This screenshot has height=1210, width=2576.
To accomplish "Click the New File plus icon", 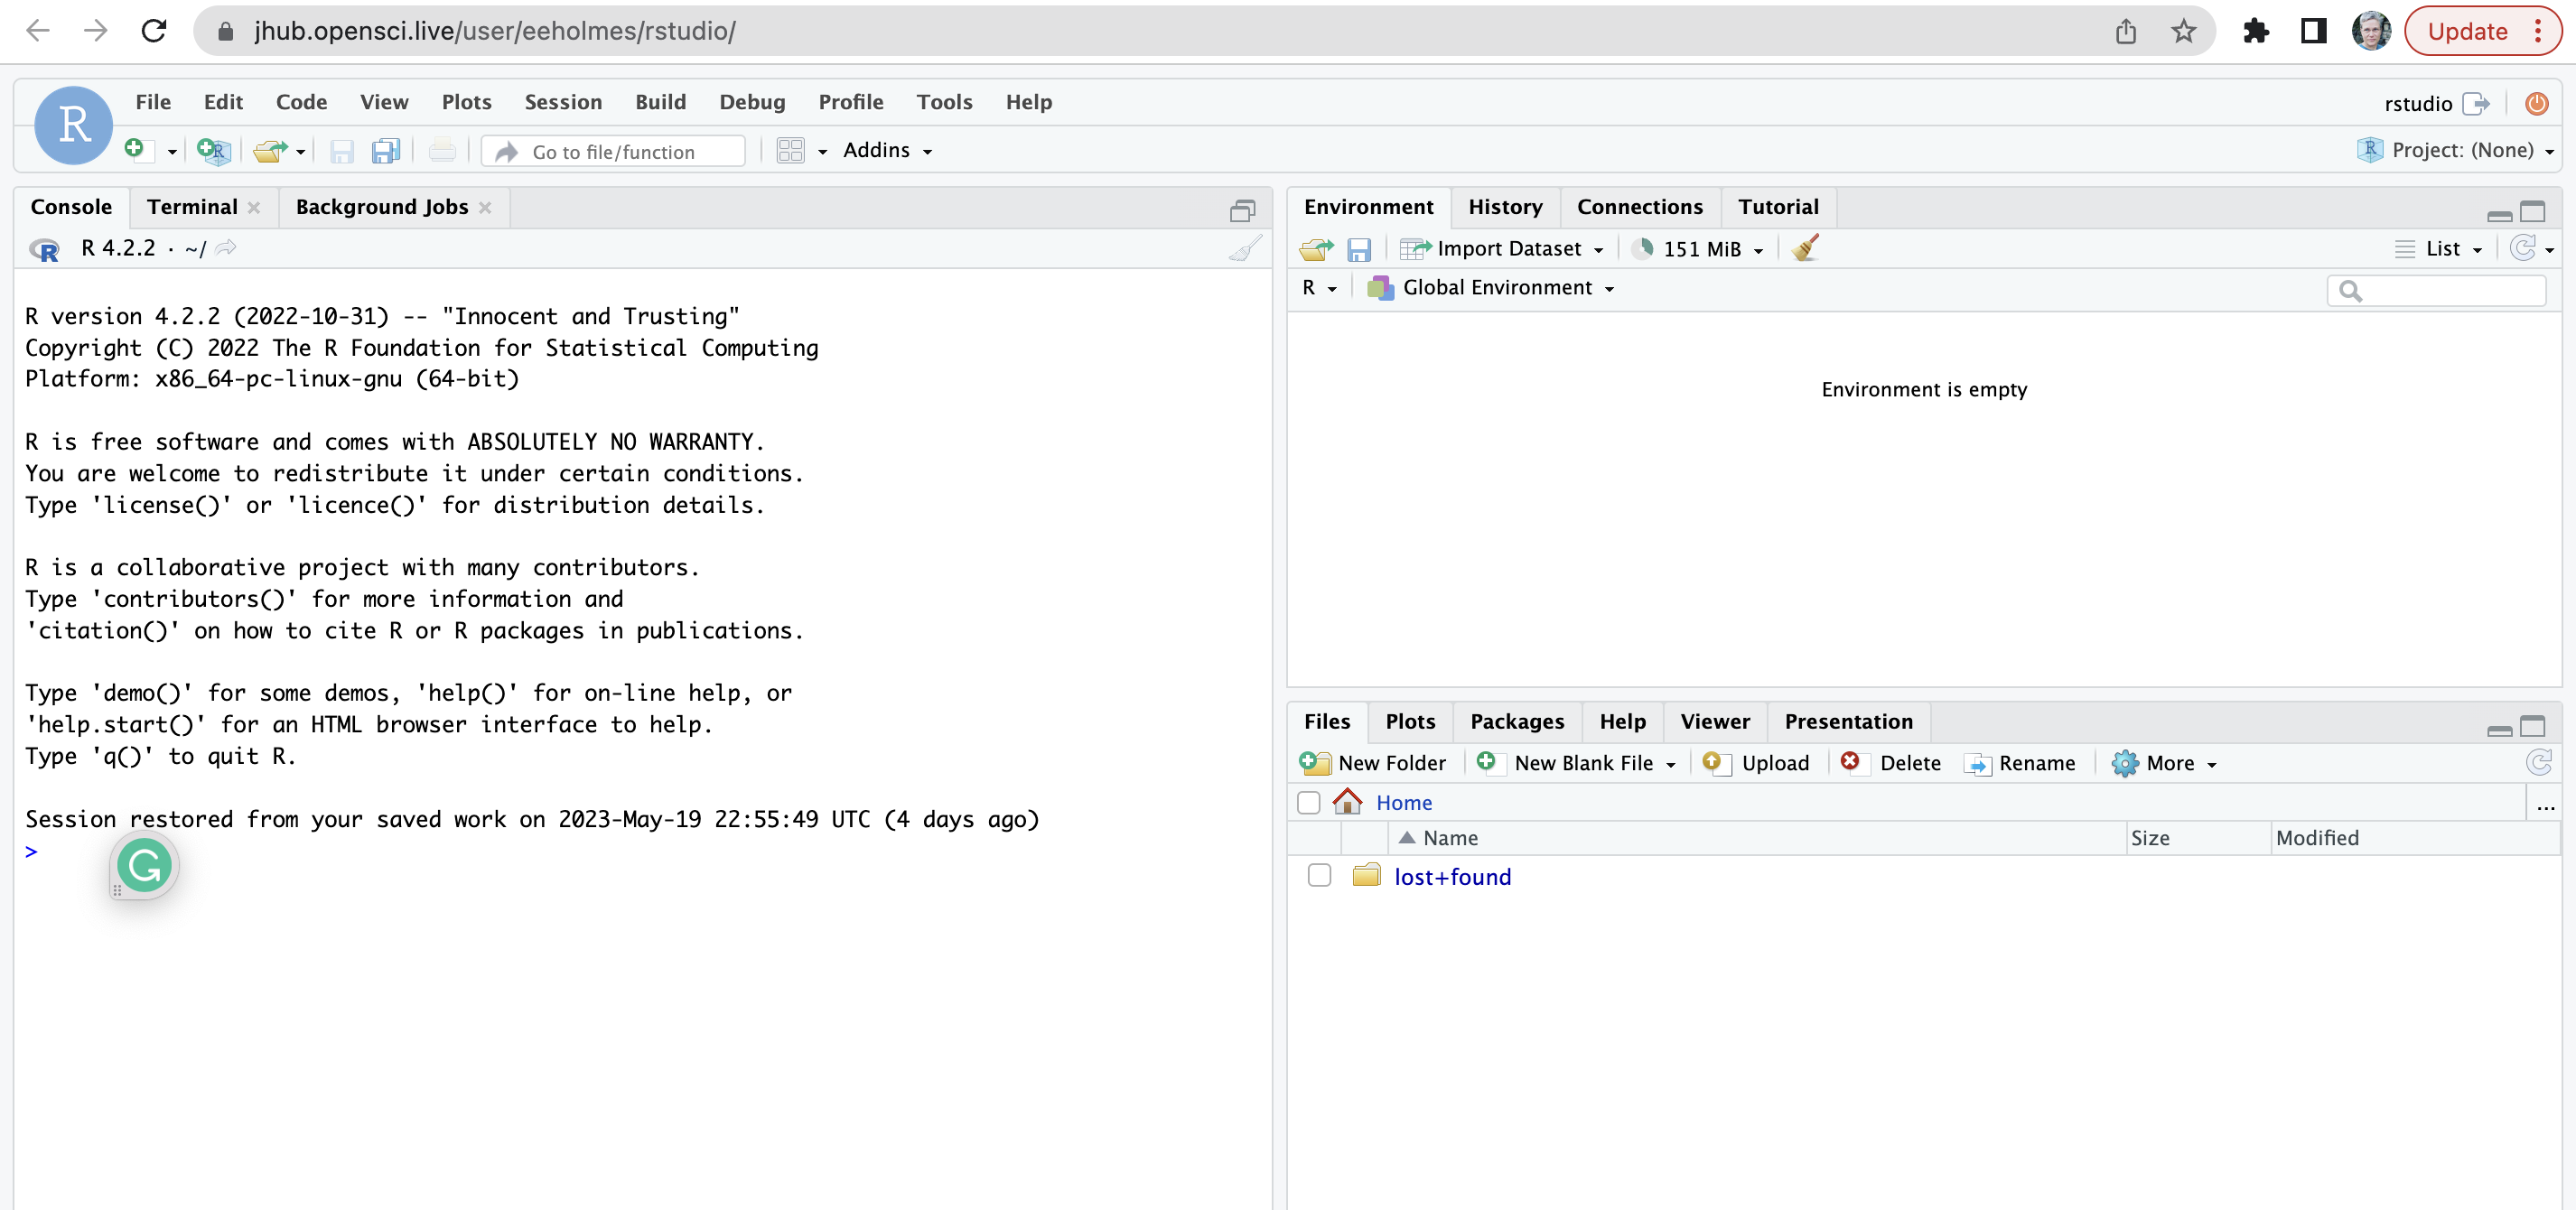I will [x=137, y=150].
